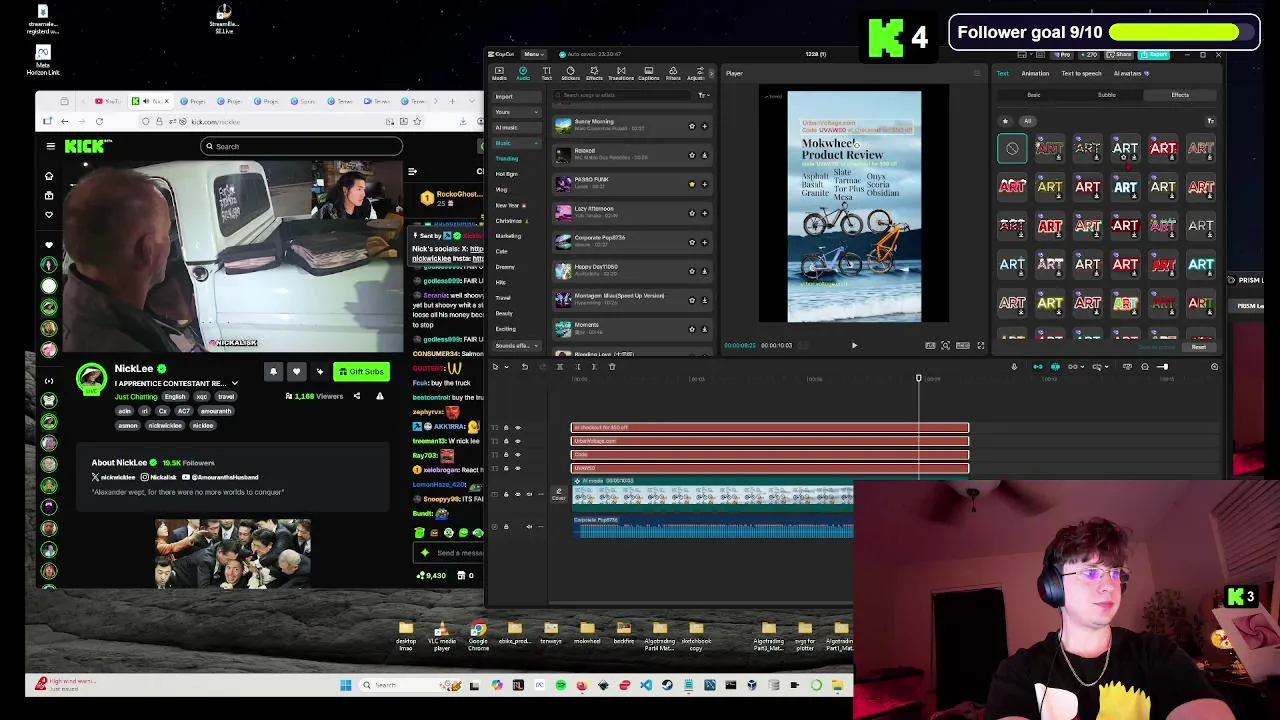
Task: Click the Windows Start icon on taskbar
Action: click(346, 685)
